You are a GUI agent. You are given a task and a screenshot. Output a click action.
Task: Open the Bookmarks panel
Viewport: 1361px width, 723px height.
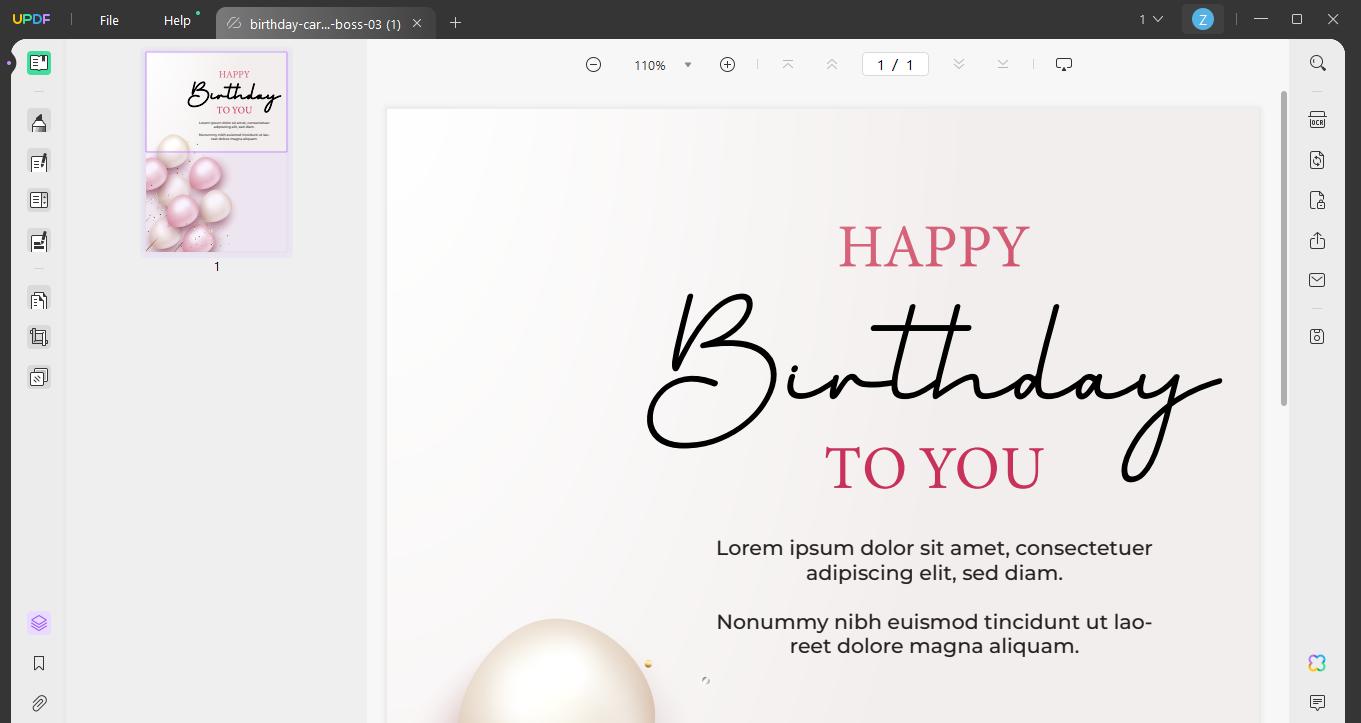[39, 663]
